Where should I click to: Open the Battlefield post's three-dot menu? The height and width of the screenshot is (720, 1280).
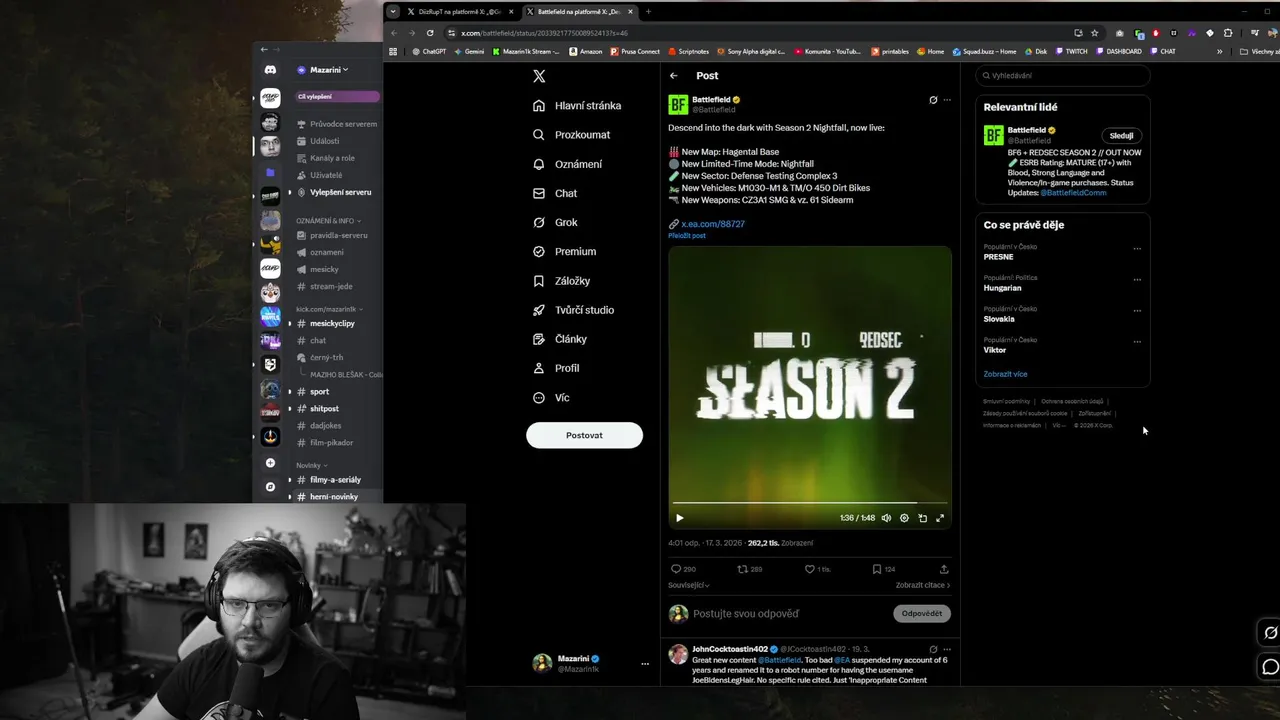[x=947, y=100]
